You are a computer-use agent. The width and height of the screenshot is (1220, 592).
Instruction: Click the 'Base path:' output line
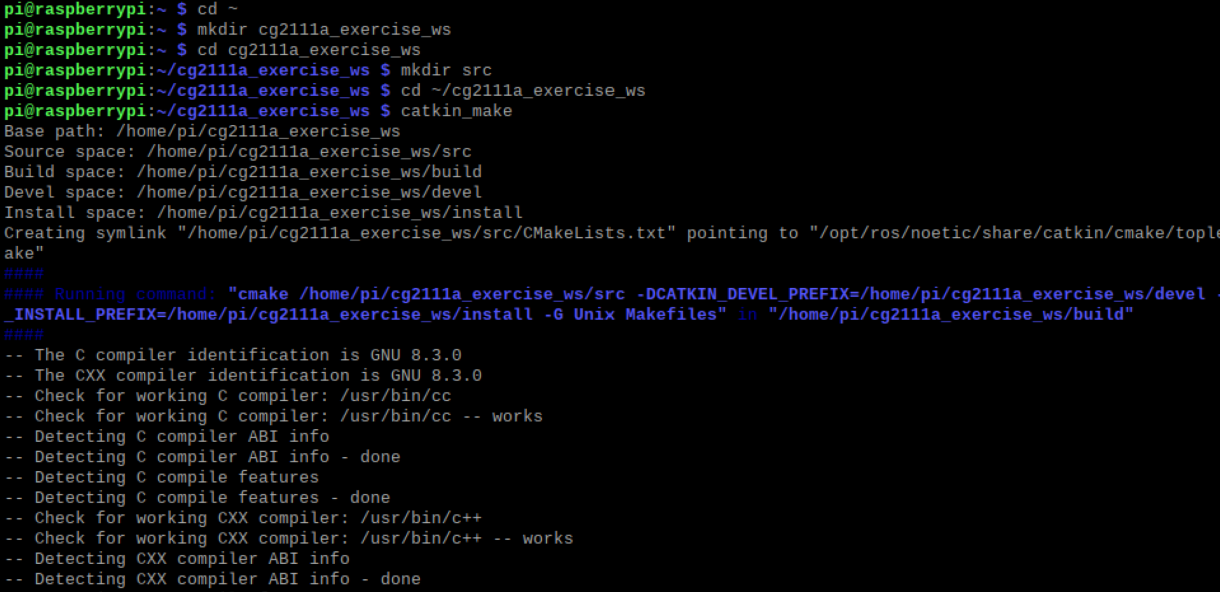tap(202, 131)
